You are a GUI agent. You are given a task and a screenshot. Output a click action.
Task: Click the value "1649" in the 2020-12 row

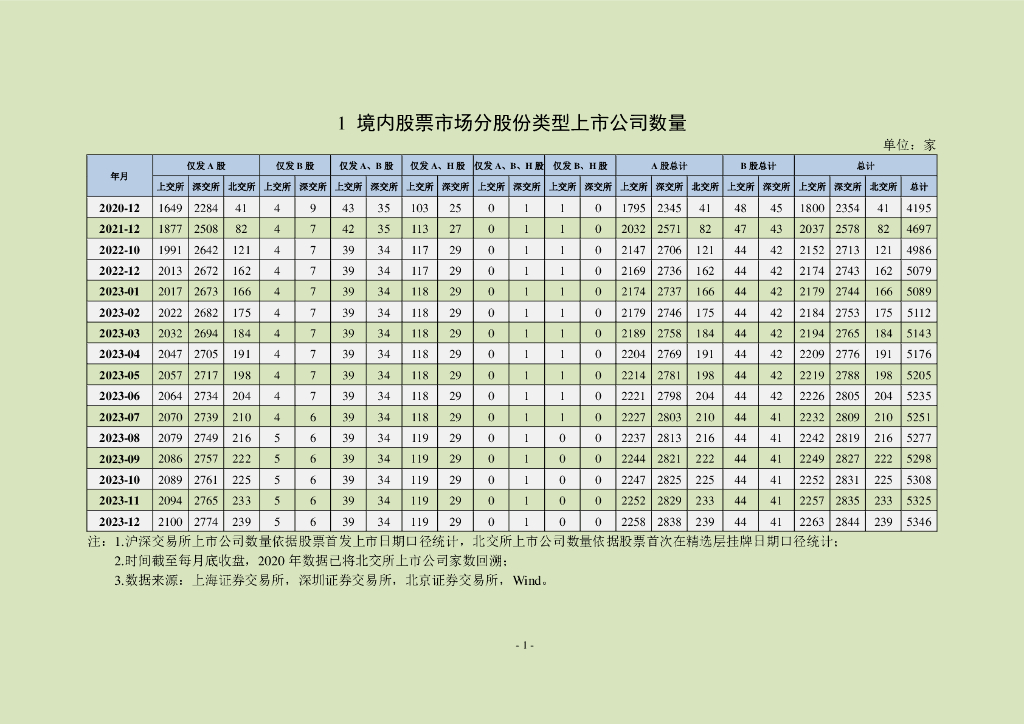point(170,208)
